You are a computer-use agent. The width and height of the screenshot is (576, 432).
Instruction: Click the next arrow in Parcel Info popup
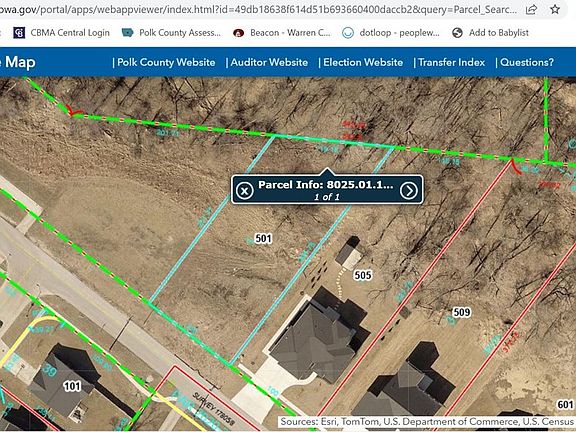[409, 190]
